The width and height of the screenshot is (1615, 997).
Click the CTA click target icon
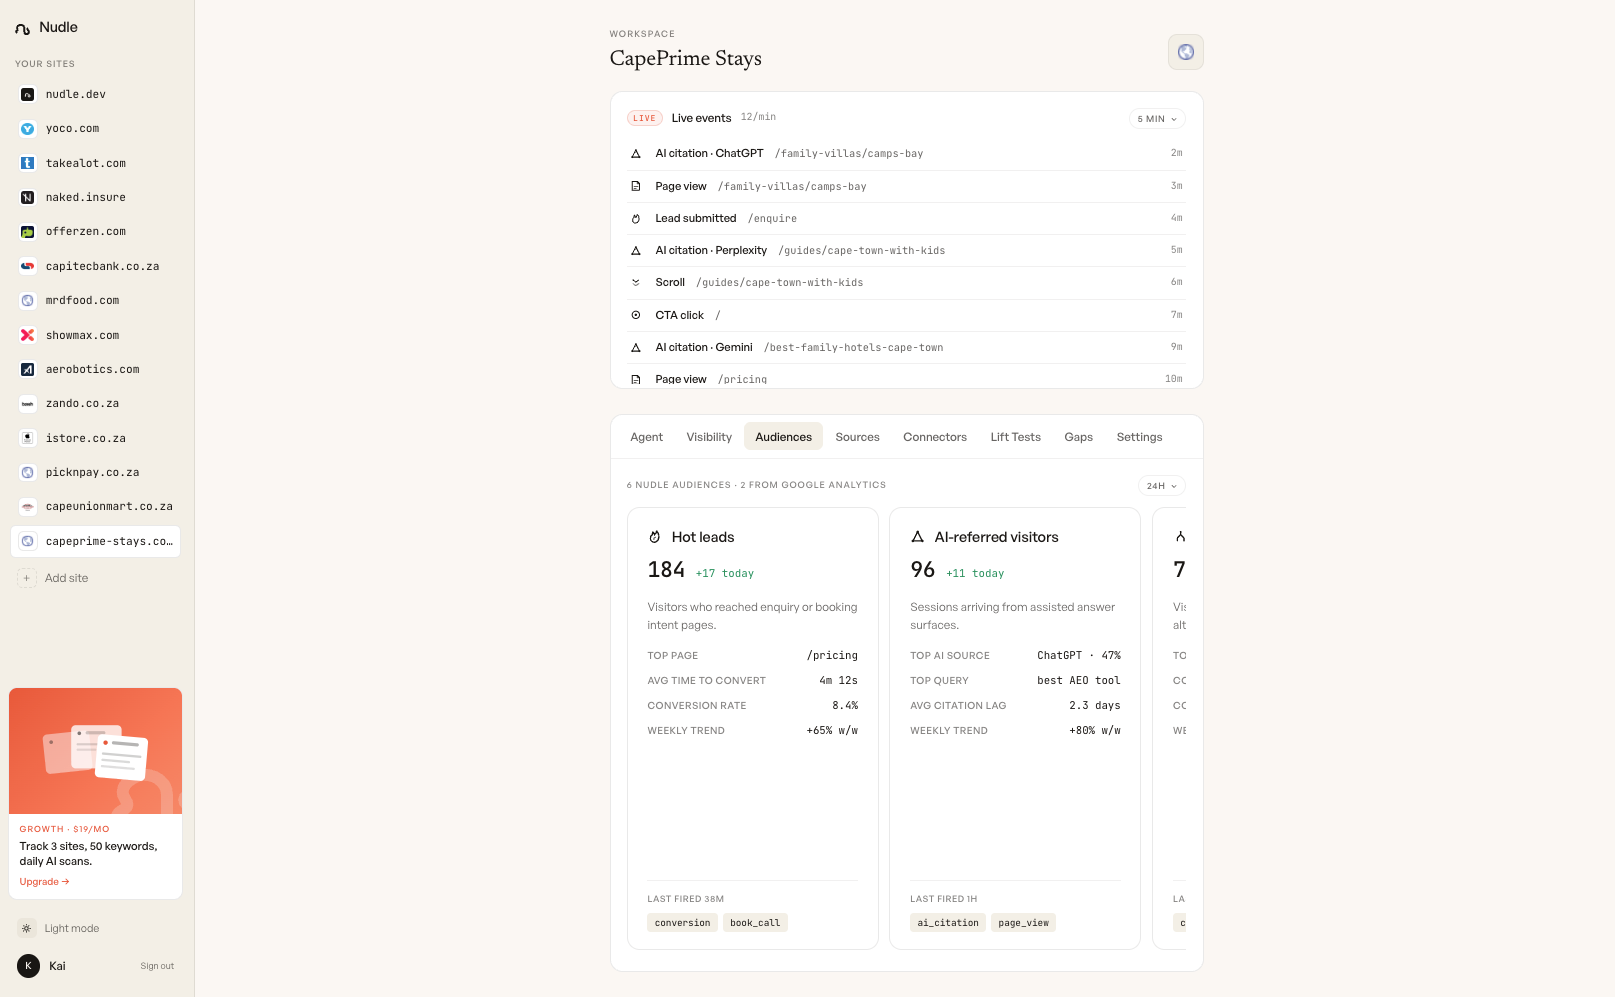pos(636,315)
